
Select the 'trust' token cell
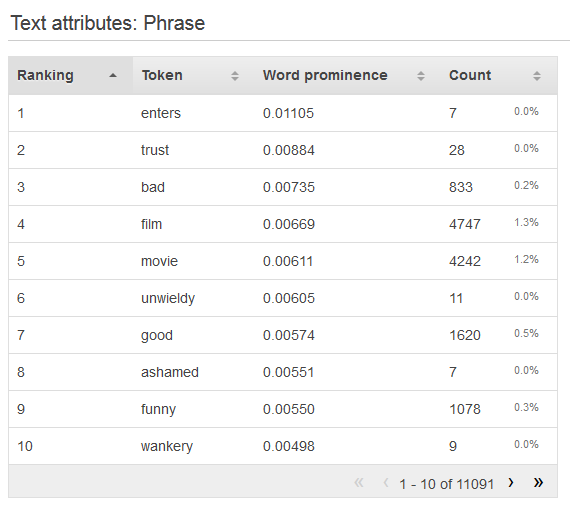coord(155,150)
